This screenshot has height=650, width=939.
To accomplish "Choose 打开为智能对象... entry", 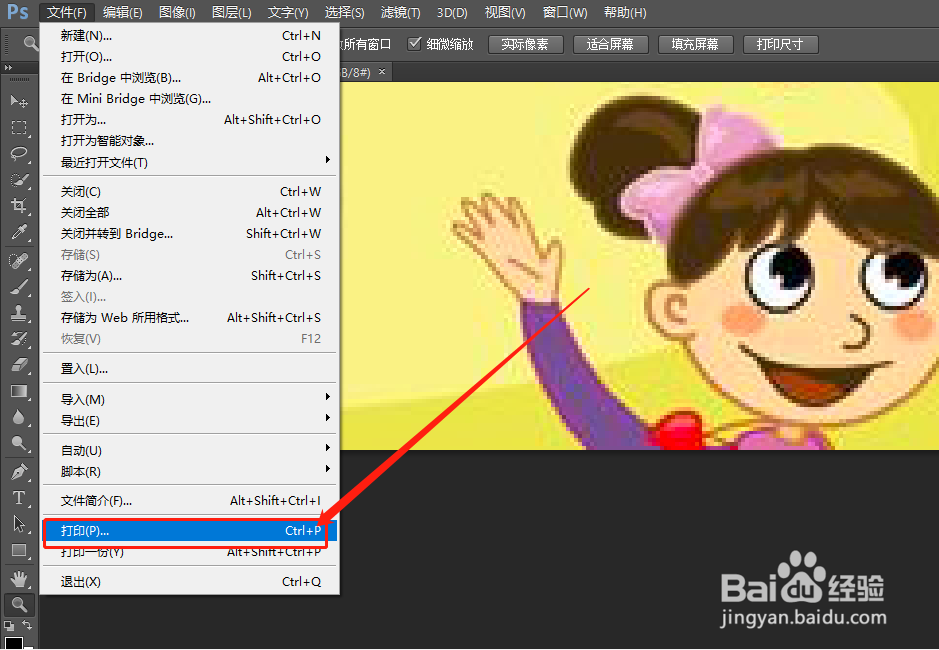I will point(189,140).
